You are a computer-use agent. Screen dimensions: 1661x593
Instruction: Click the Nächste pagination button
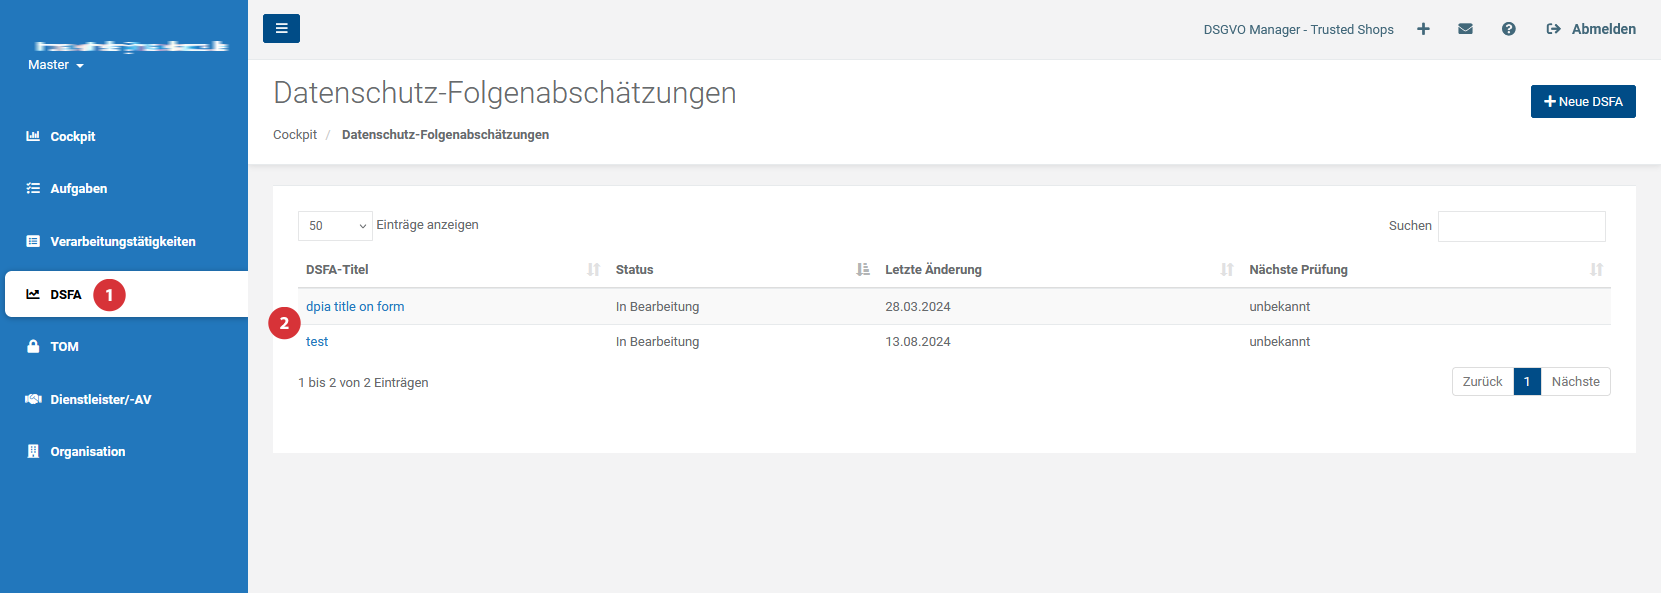click(x=1575, y=382)
